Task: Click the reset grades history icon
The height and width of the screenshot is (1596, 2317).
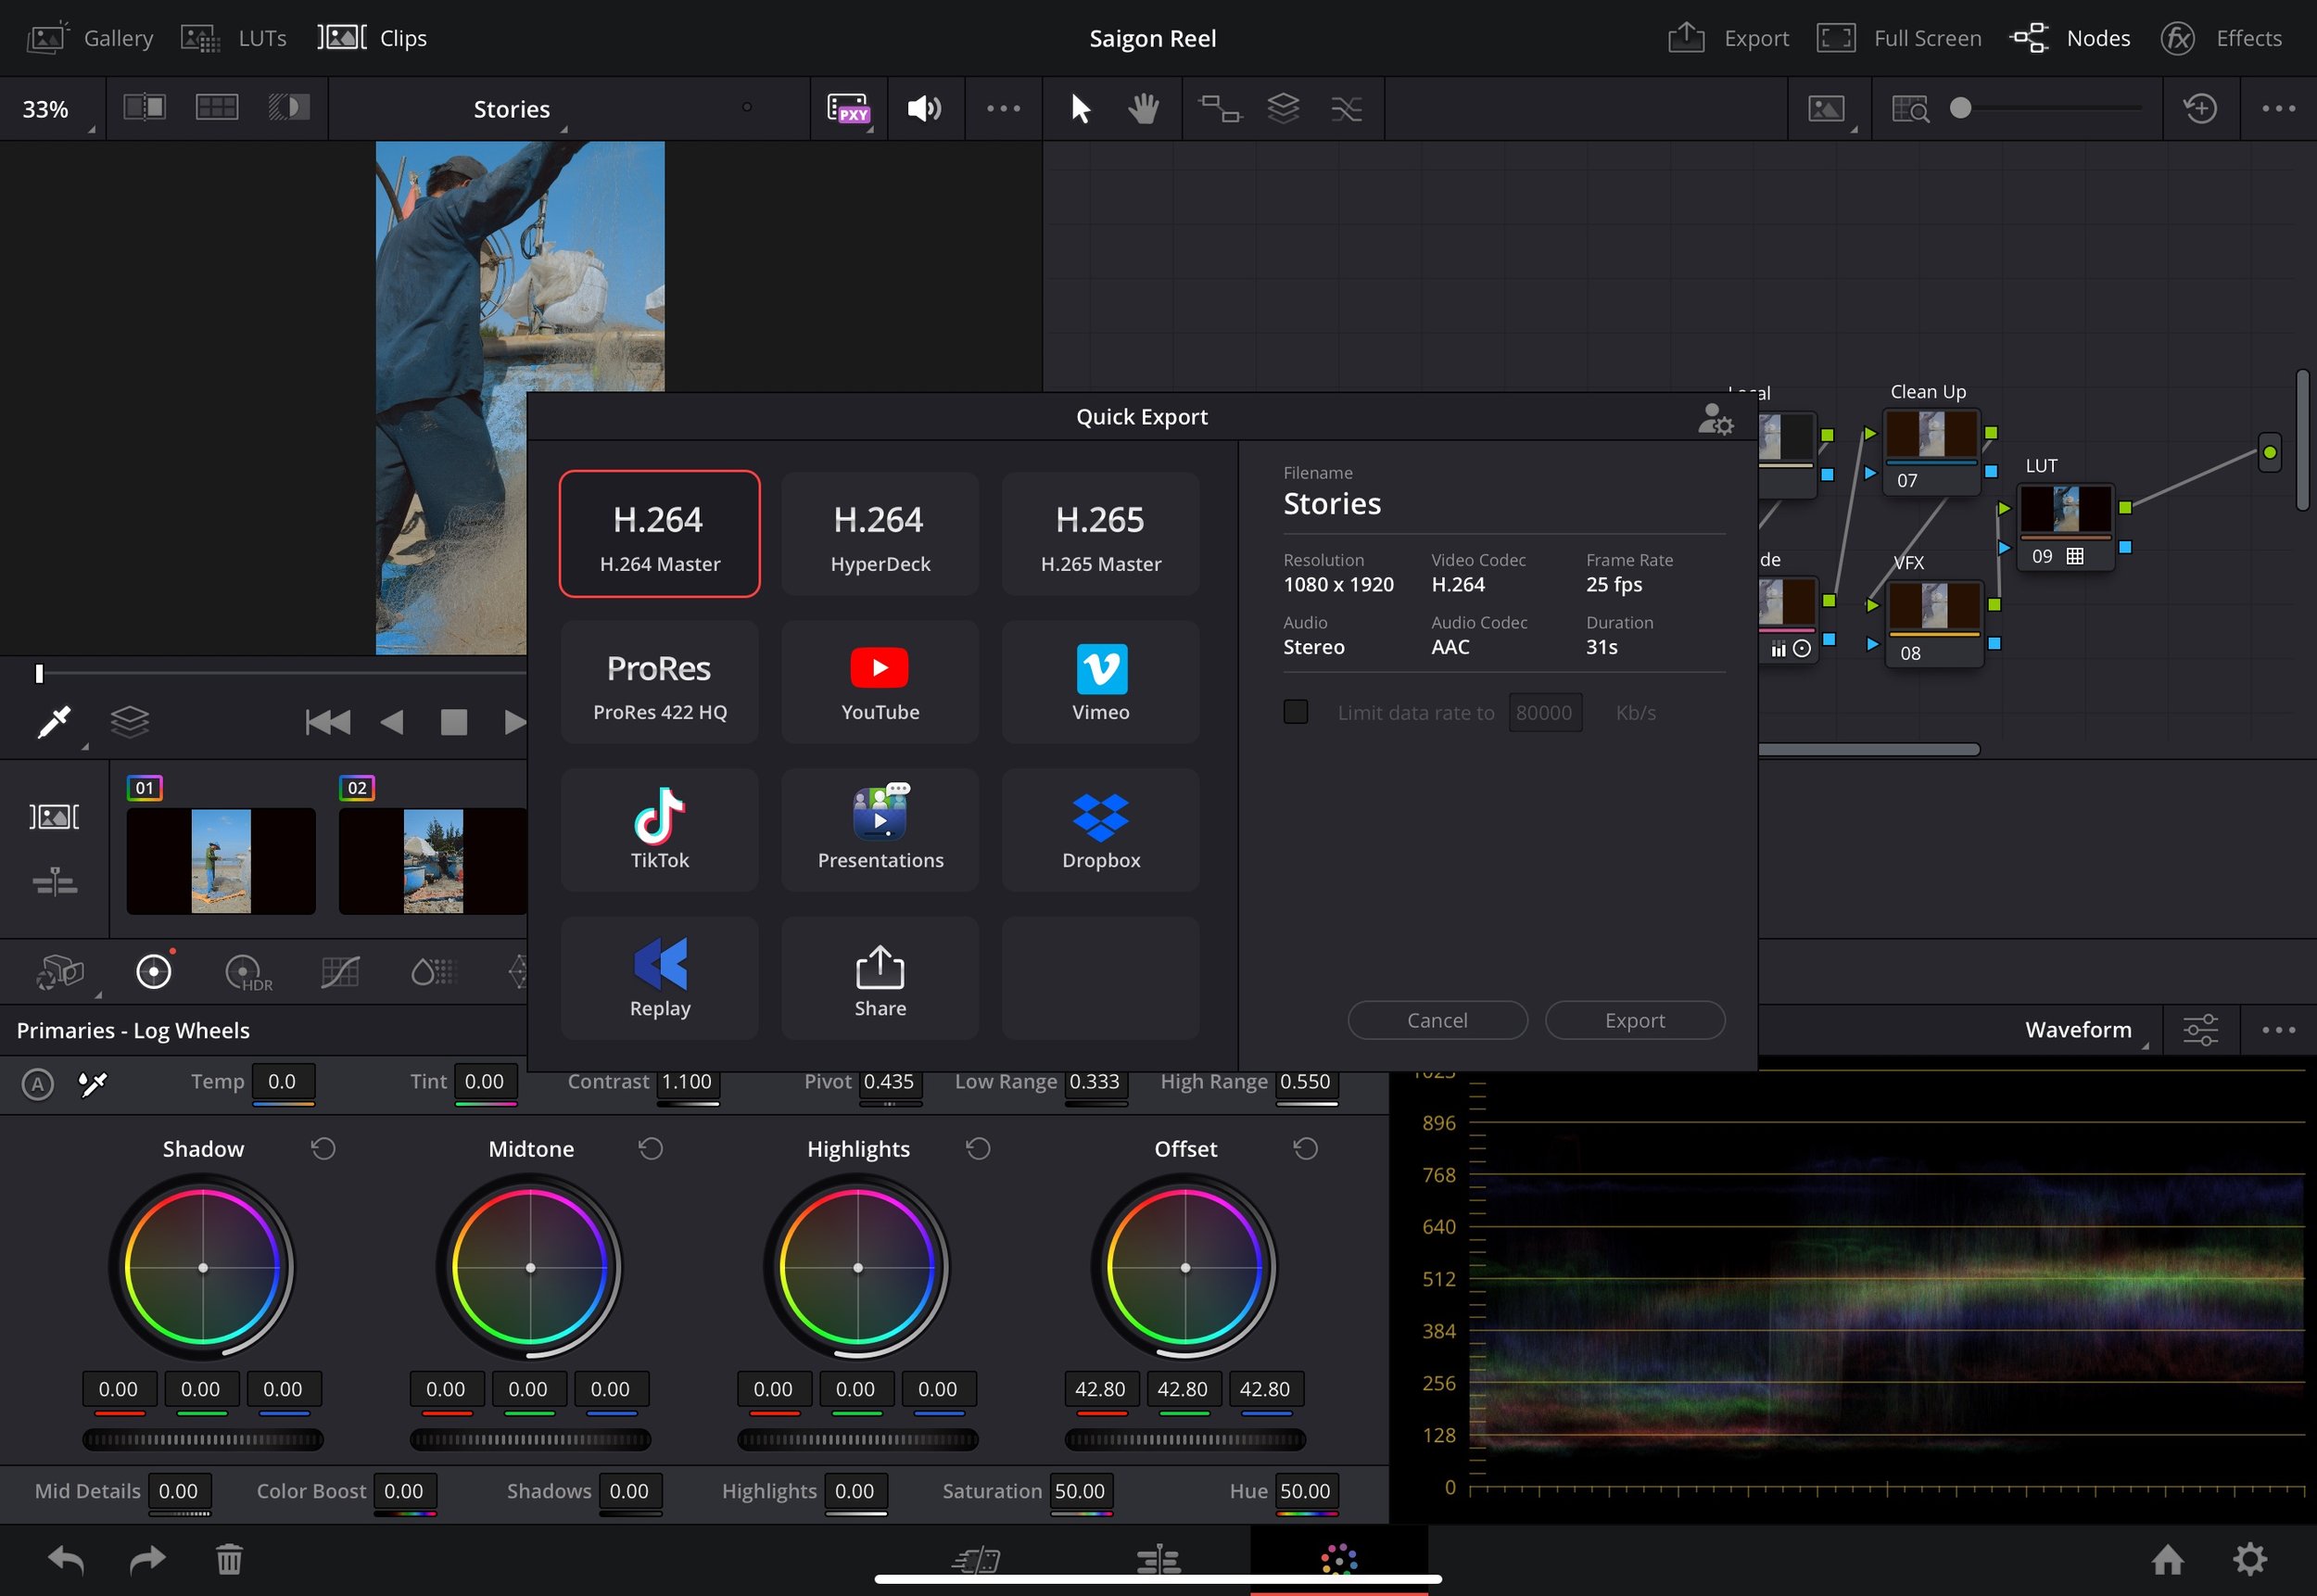Action: (2200, 108)
